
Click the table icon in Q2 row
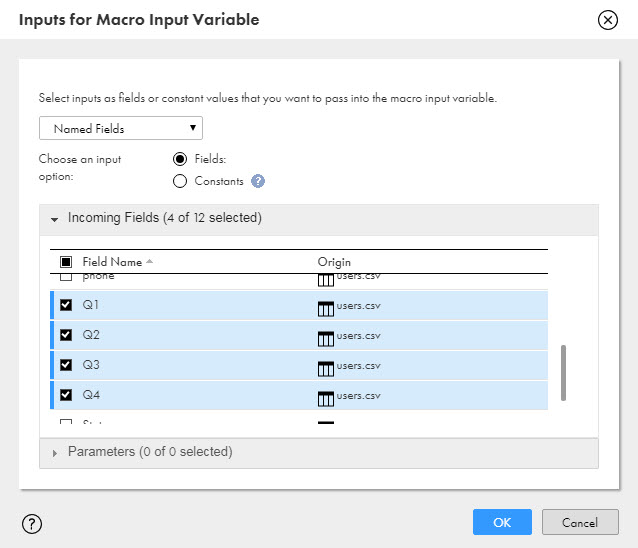pos(326,339)
